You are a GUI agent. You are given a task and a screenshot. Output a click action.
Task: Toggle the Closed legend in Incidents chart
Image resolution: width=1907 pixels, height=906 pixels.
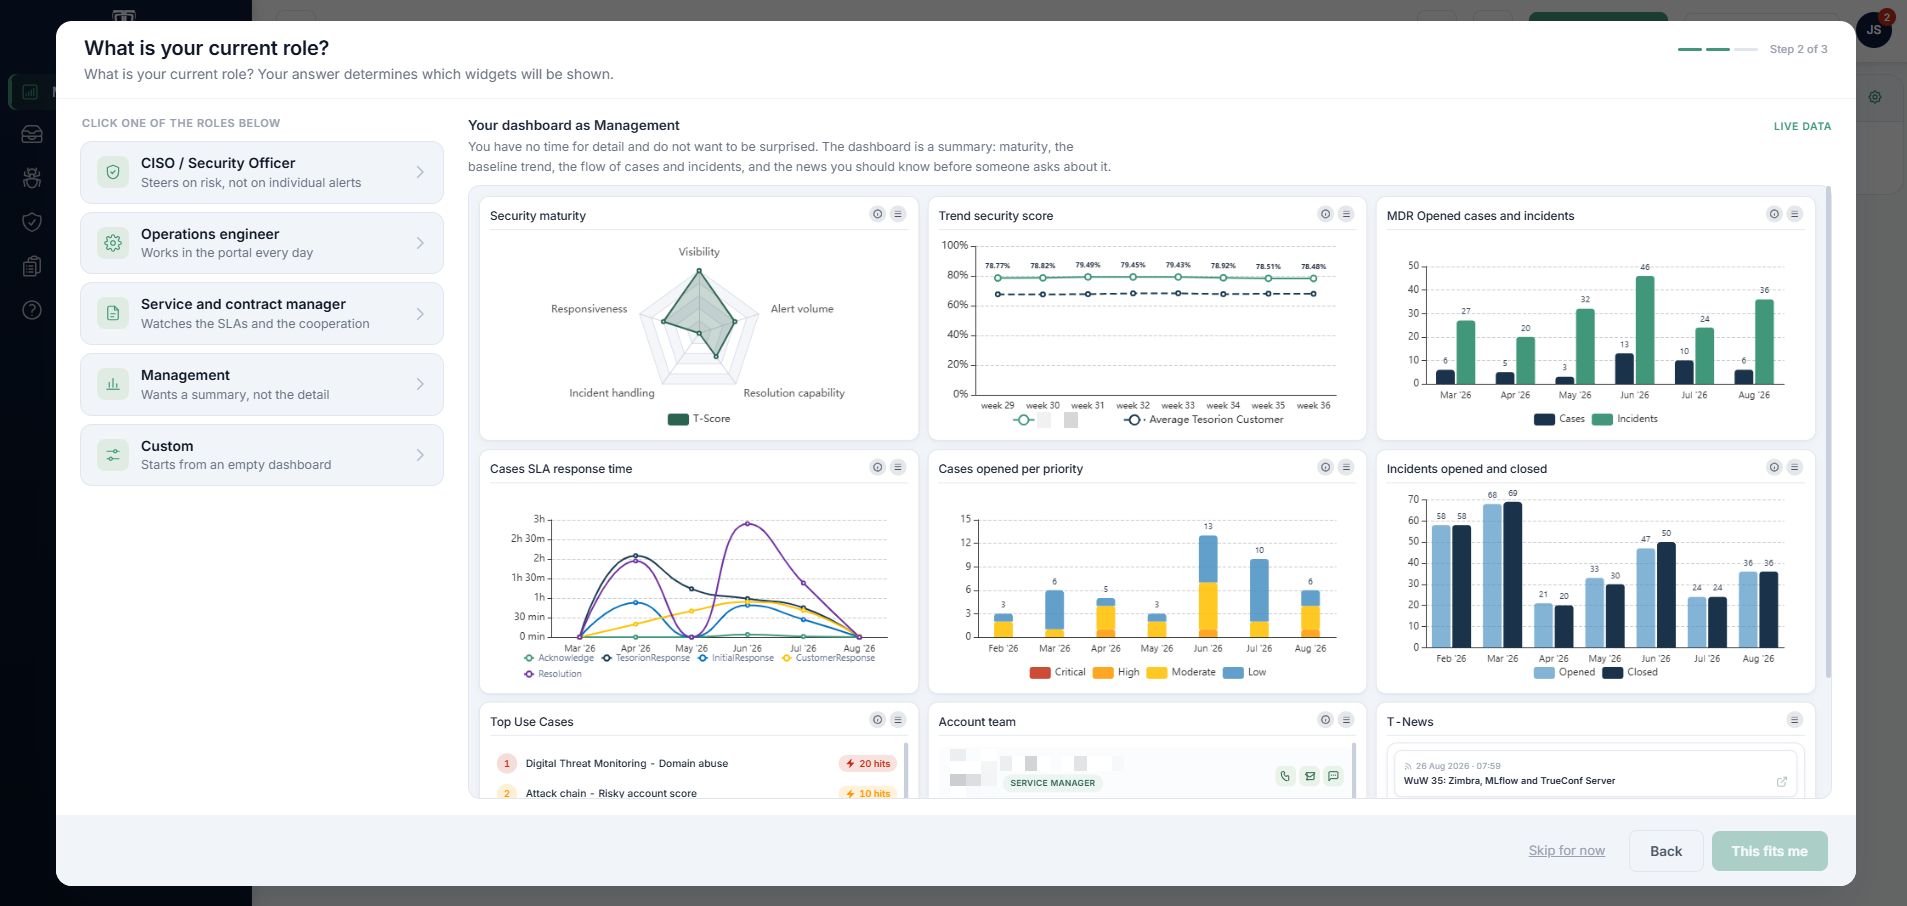(x=1630, y=672)
